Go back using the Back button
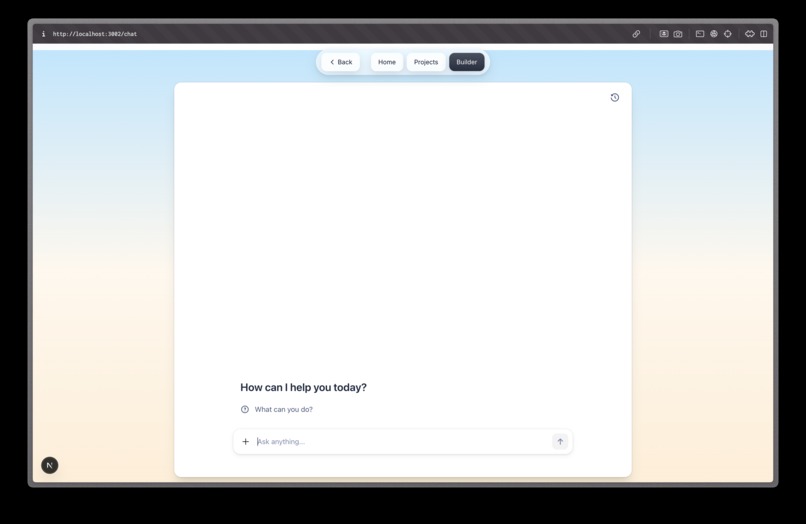Viewport: 806px width, 524px height. click(341, 62)
